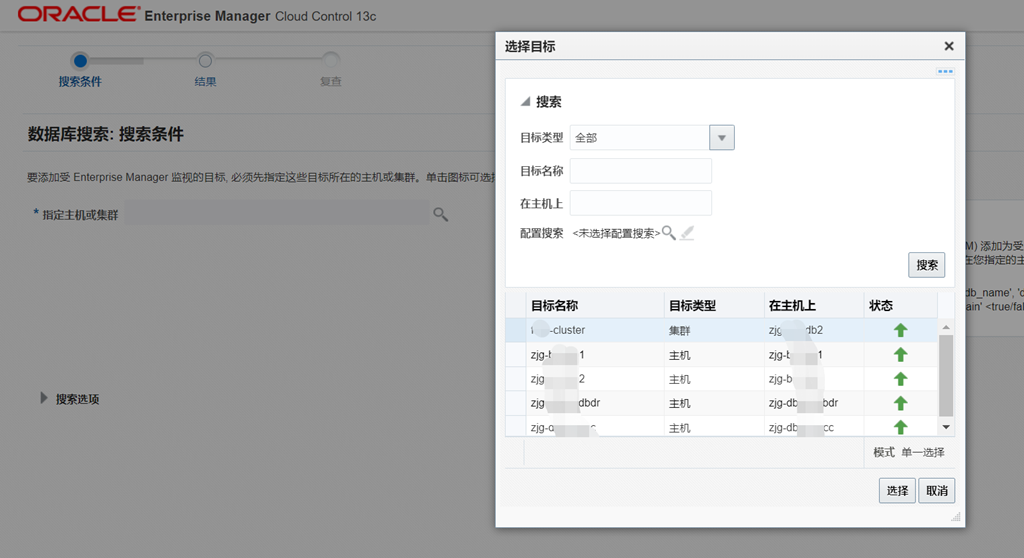Click the three-dot options icon in dialog
1024x558 pixels.
click(945, 71)
